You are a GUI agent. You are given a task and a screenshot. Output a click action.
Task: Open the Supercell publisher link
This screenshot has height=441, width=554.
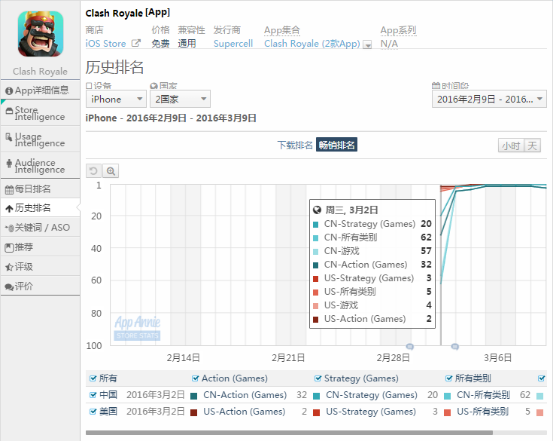click(233, 43)
